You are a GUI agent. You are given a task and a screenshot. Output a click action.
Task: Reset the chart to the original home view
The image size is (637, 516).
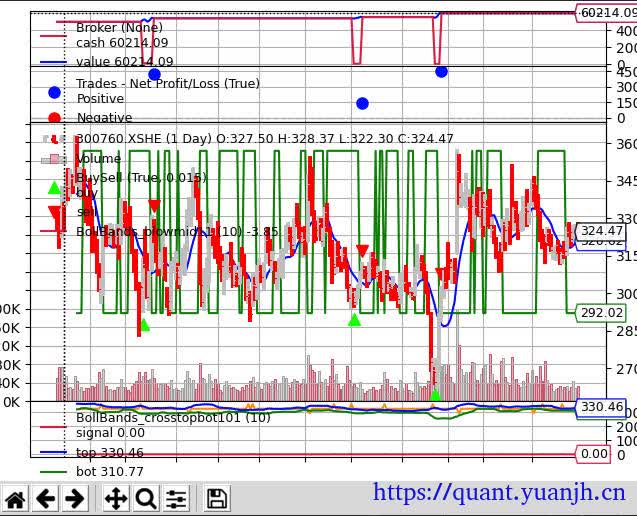click(x=16, y=499)
